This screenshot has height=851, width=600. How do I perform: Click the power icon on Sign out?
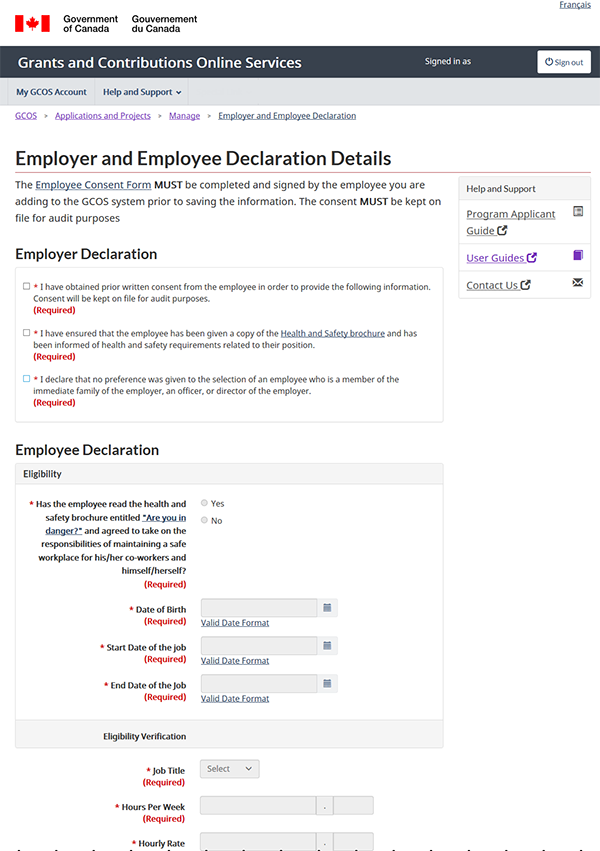coord(547,62)
